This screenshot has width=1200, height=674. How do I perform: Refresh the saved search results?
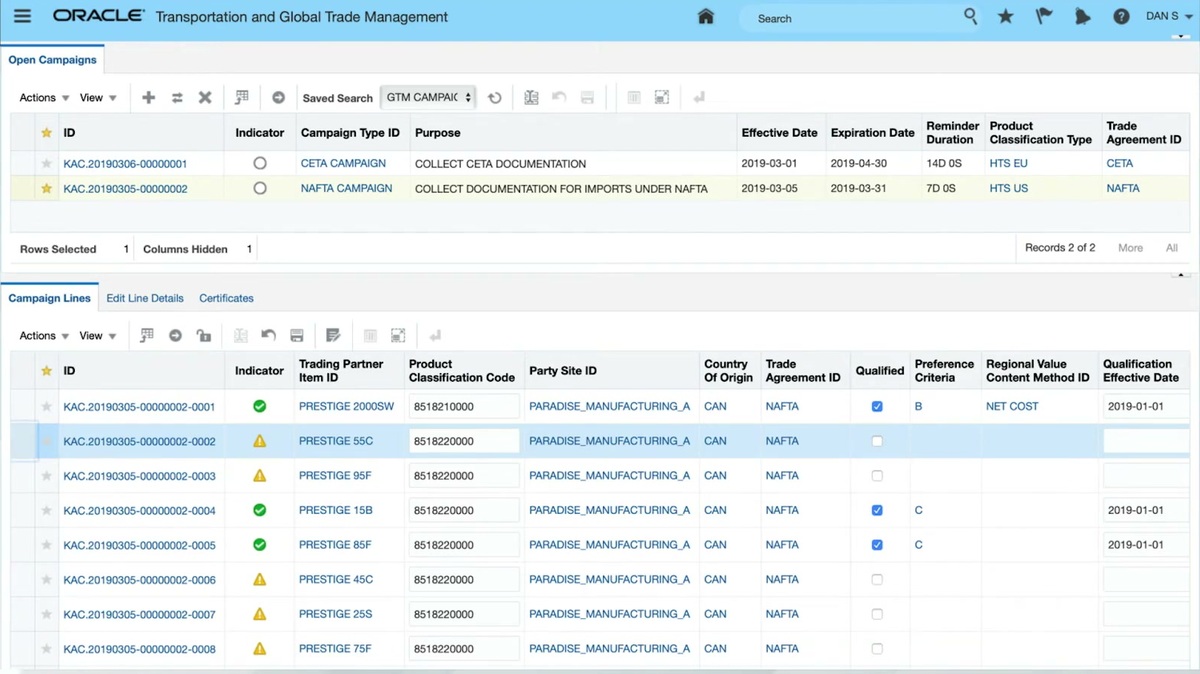(495, 98)
